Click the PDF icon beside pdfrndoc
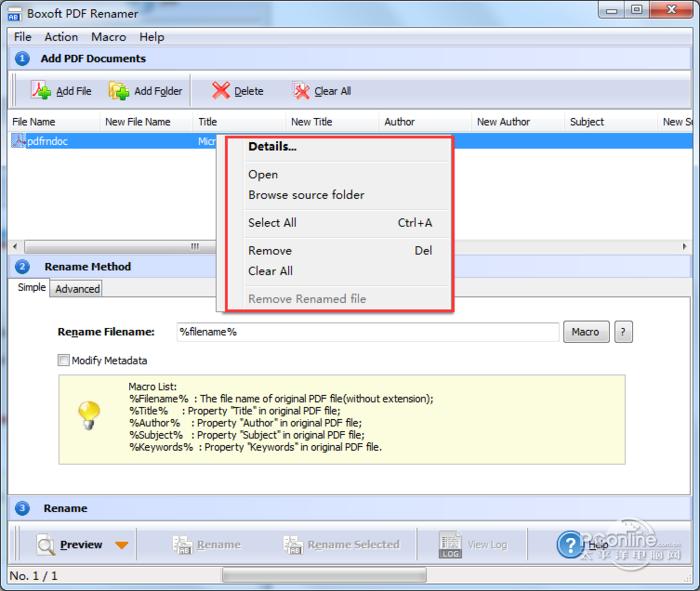The height and width of the screenshot is (591, 700). coord(19,141)
